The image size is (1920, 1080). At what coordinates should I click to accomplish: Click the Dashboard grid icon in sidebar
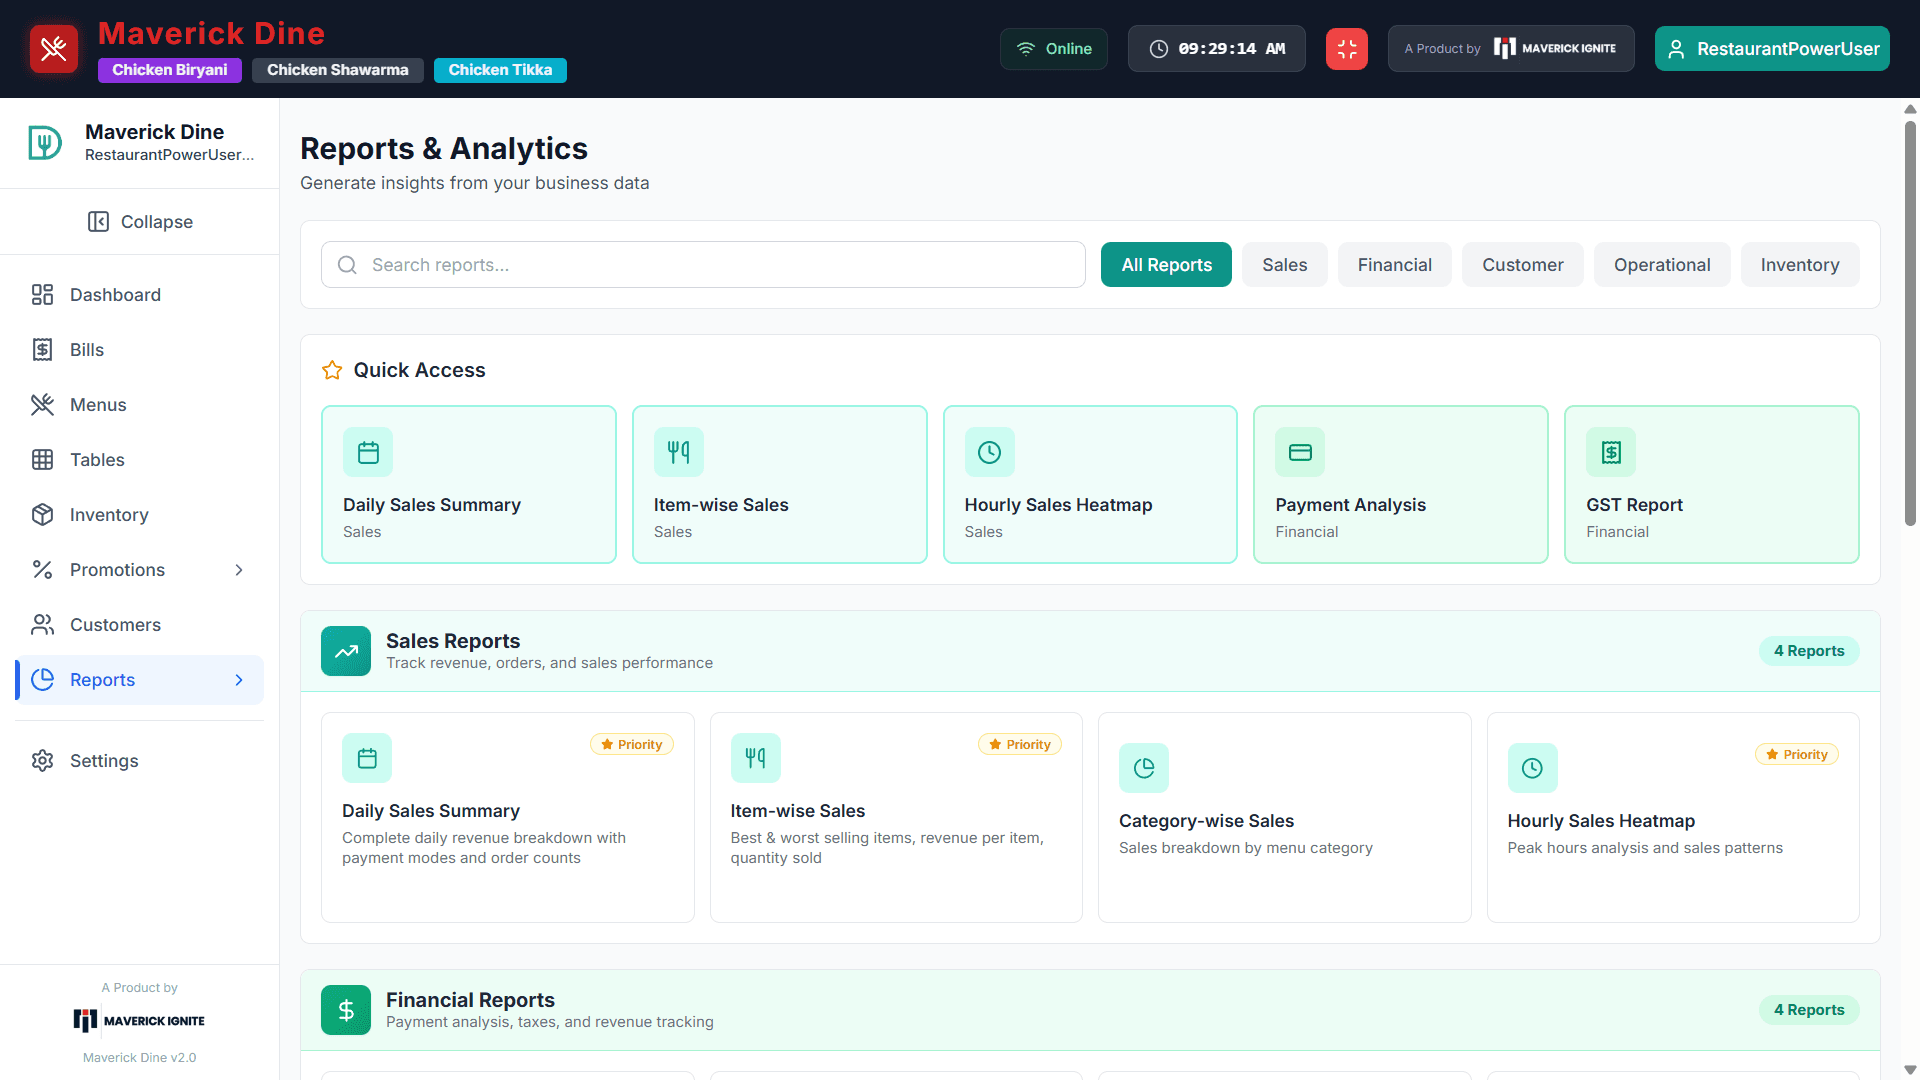click(42, 294)
